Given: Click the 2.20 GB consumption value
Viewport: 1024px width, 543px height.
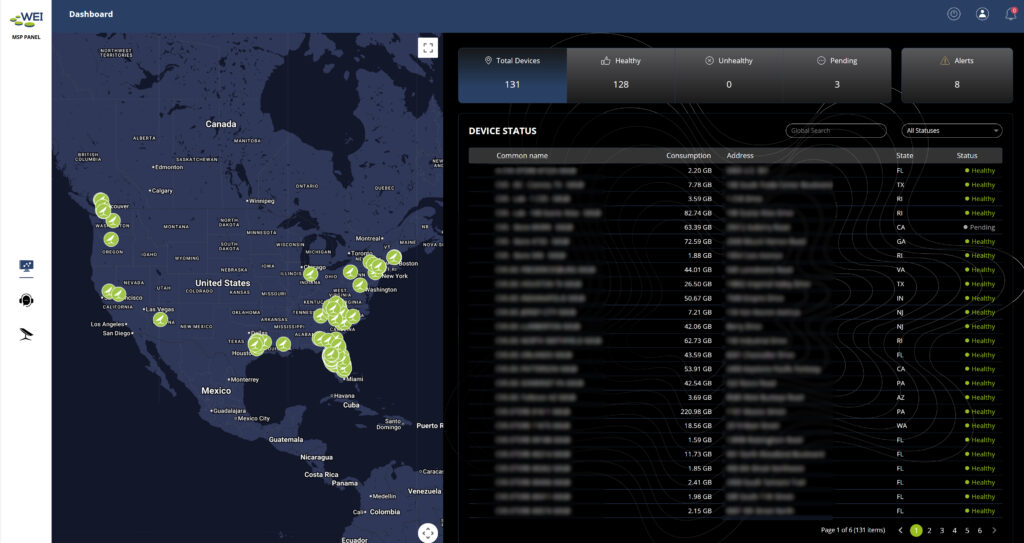Looking at the screenshot, I should click(699, 171).
